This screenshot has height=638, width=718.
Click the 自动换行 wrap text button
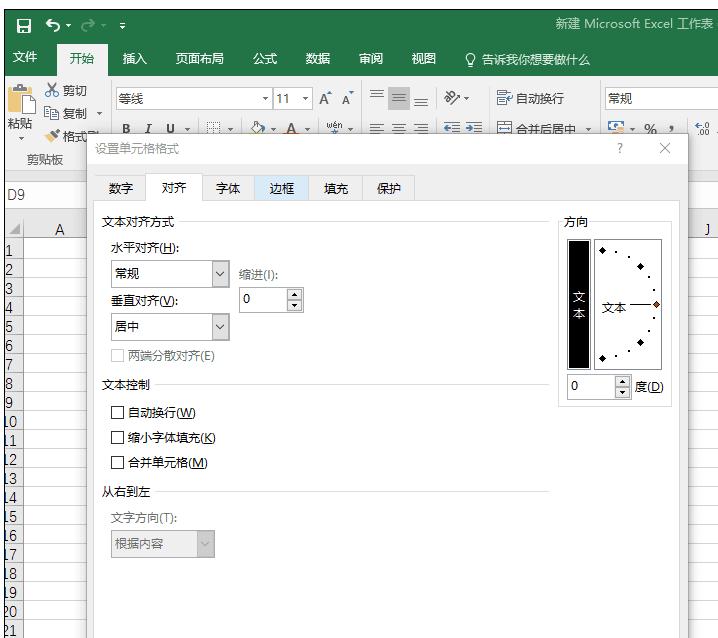coord(530,98)
